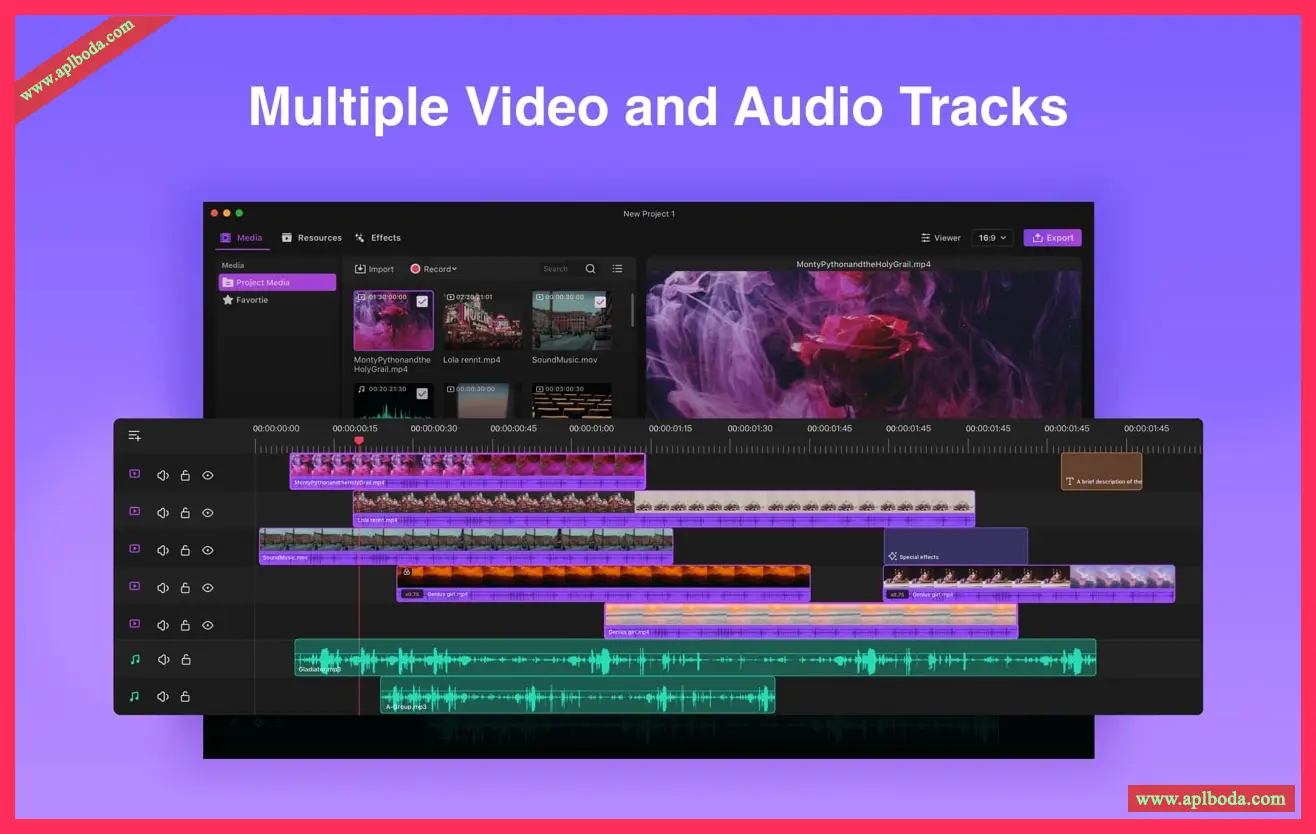This screenshot has height=834, width=1316.
Task: Click the red playhead marker on ruler
Action: click(x=359, y=441)
